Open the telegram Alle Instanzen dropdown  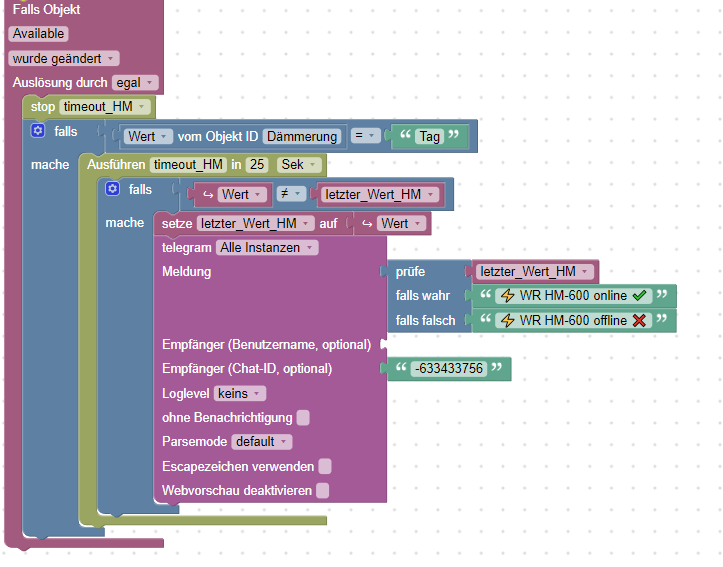click(267, 248)
